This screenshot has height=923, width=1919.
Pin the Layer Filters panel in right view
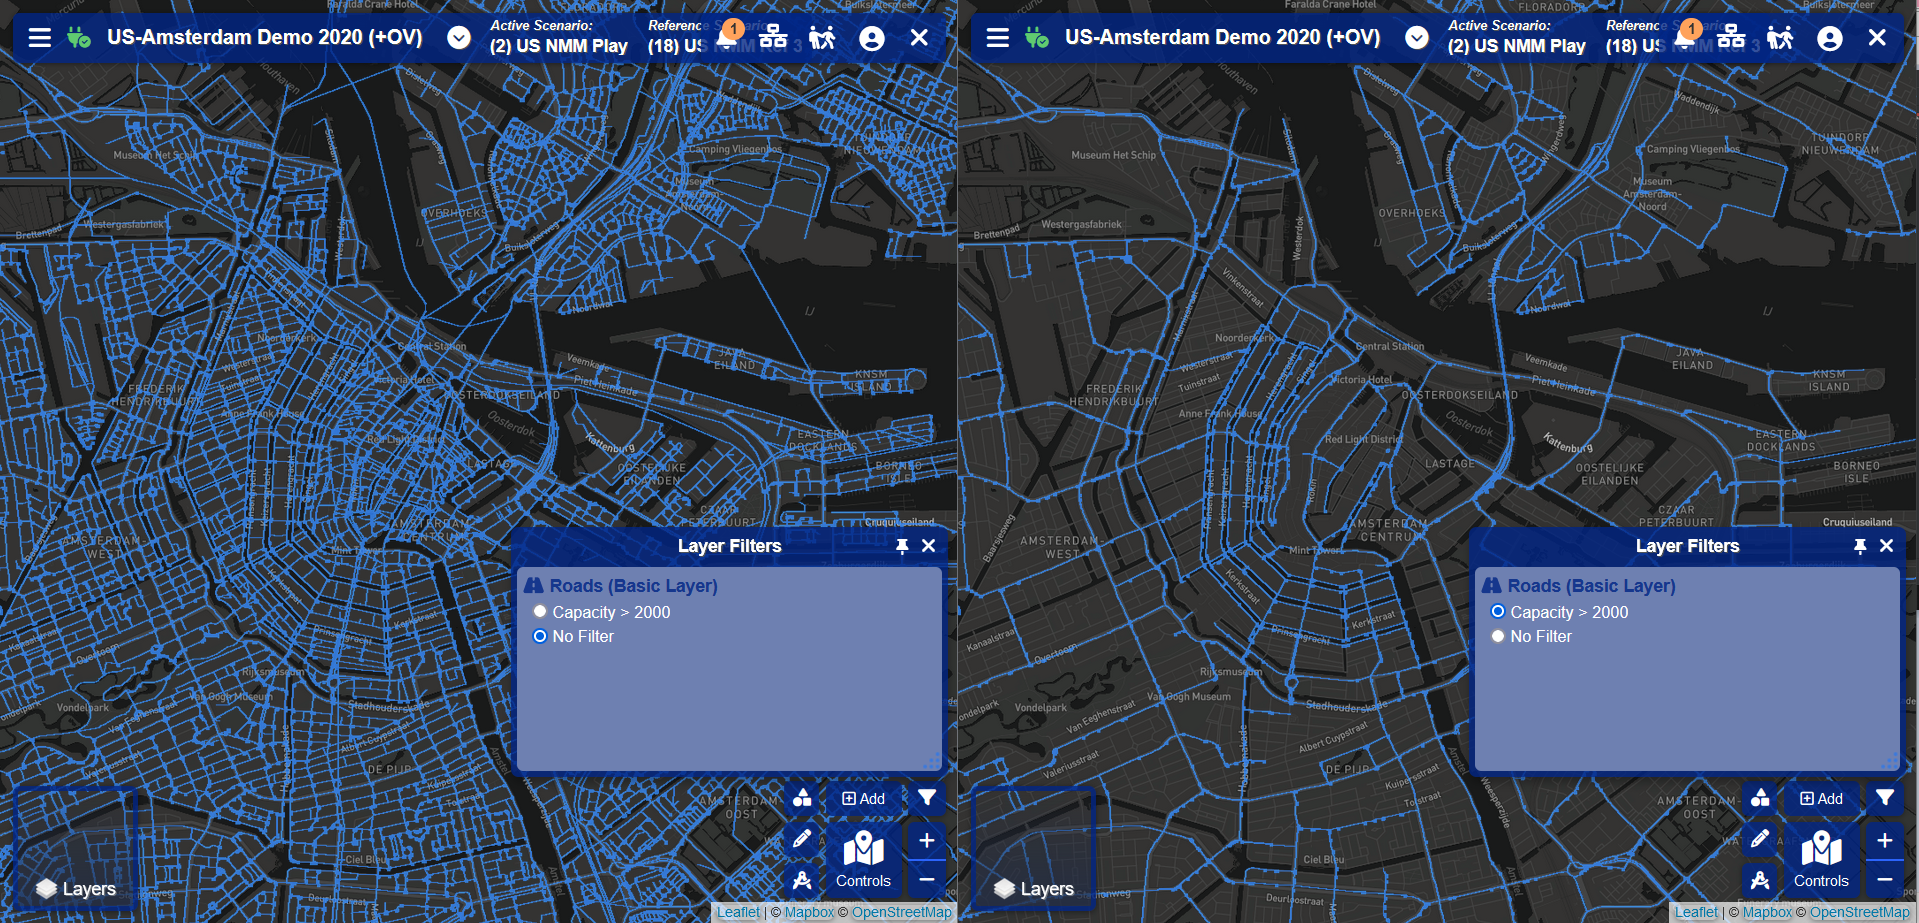point(1860,546)
